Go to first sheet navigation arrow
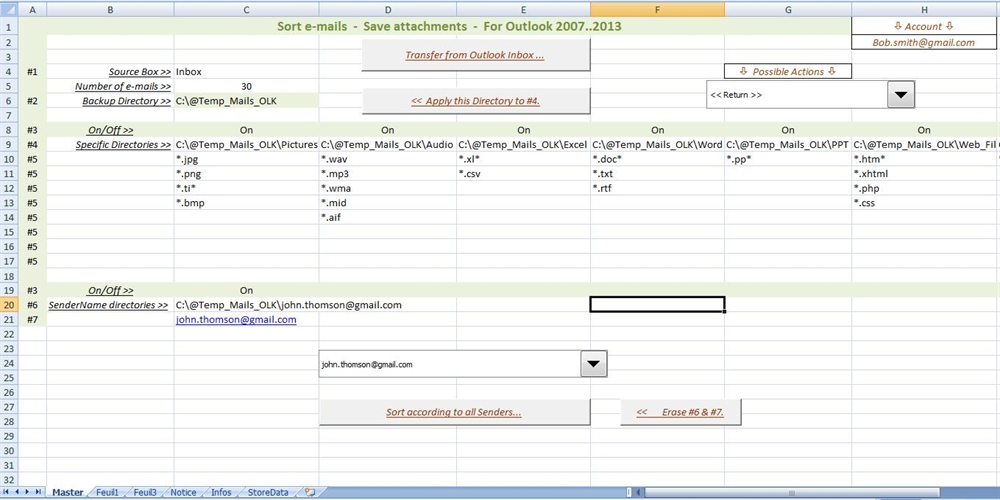 (7, 492)
